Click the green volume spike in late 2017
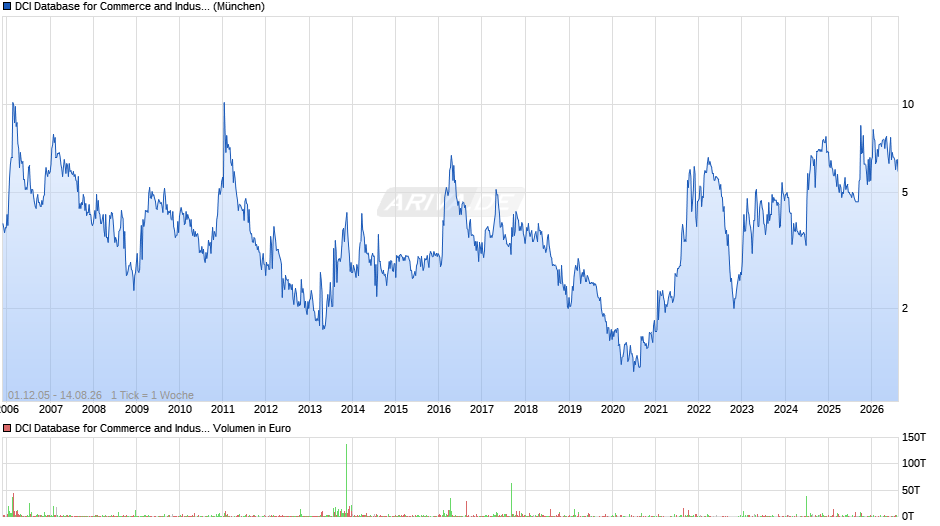940x526 pixels. point(511,500)
